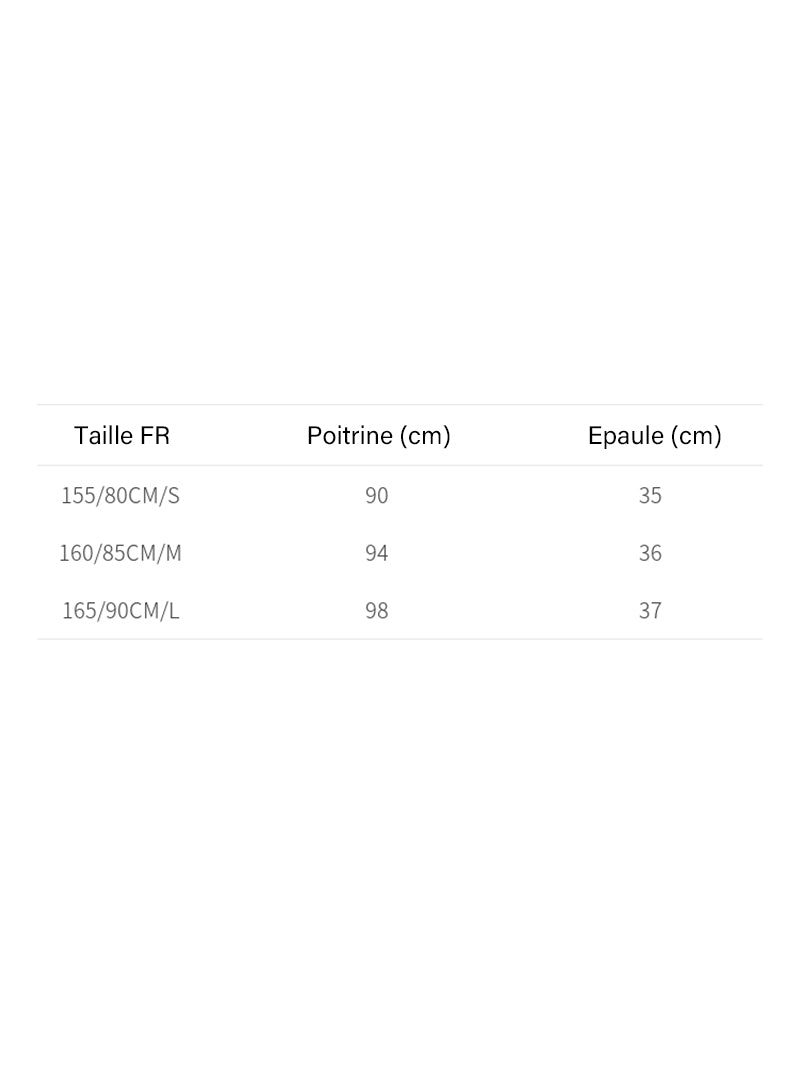Viewport: 800px width, 1065px height.
Task: Click the FR text in first header
Action: [155, 435]
